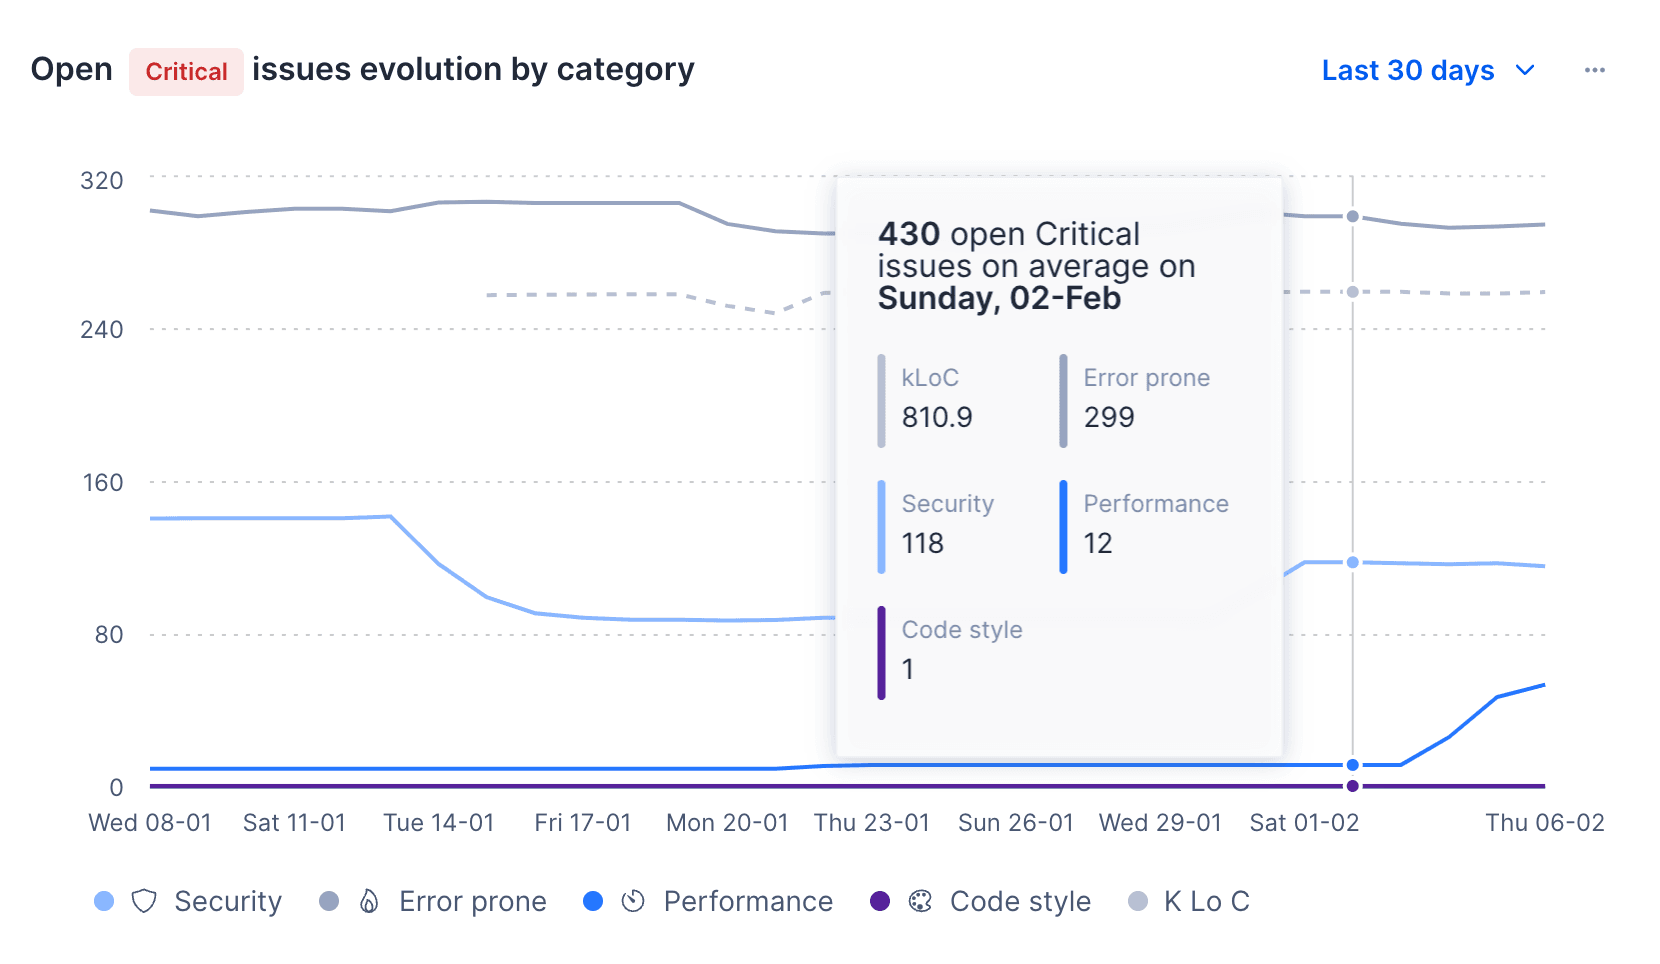Open the three-dot options menu
The width and height of the screenshot is (1660, 964).
(x=1595, y=69)
